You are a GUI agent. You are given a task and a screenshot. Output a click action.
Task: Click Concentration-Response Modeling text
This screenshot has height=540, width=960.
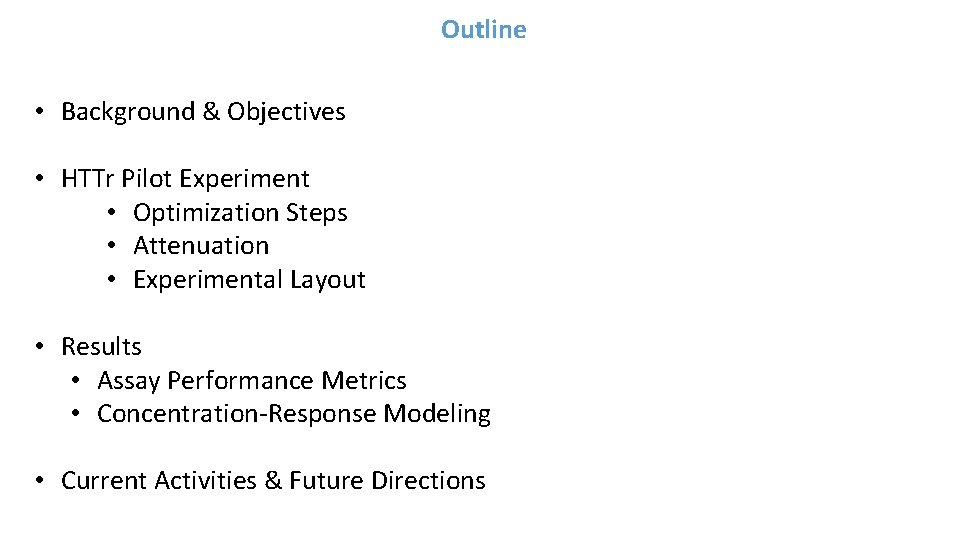click(294, 414)
